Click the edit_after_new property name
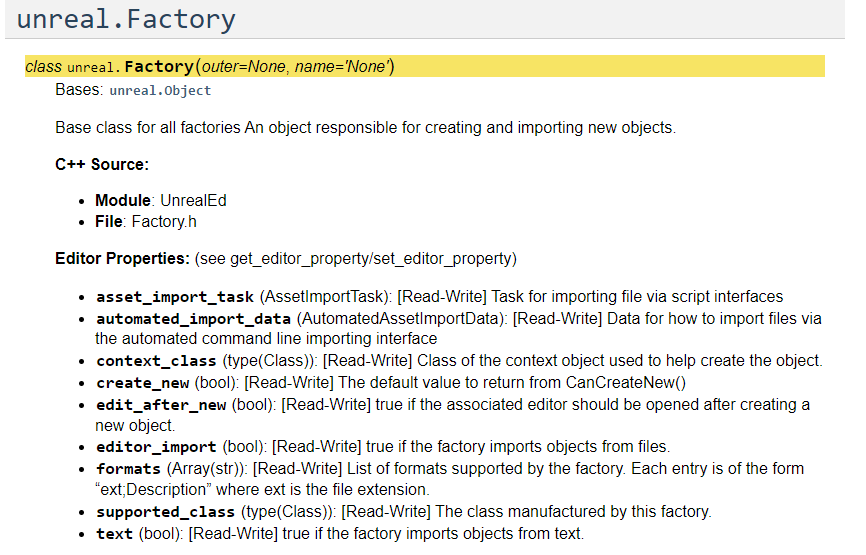866x555 pixels. pos(162,404)
